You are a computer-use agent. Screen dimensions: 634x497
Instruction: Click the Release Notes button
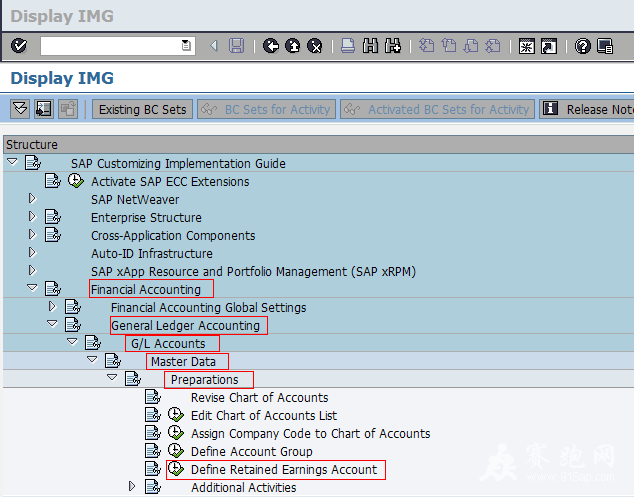[587, 109]
